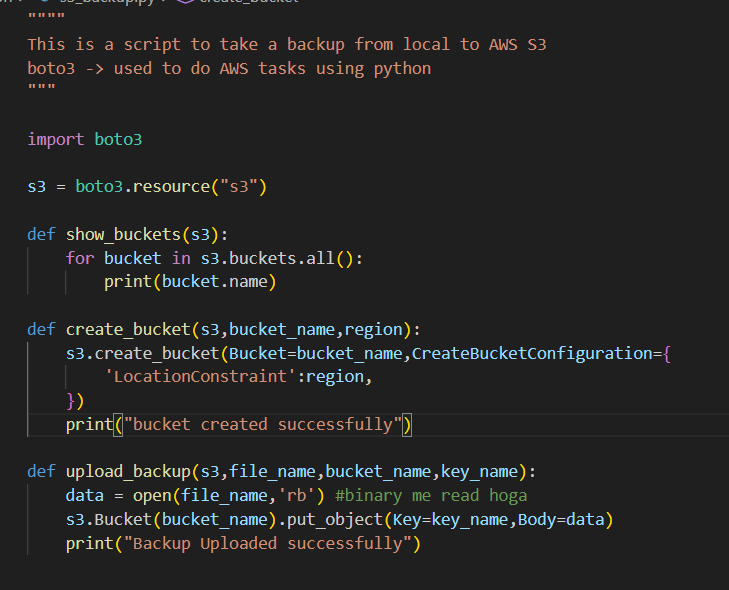
Task: Click the 'rb' mode string
Action: tap(296, 496)
